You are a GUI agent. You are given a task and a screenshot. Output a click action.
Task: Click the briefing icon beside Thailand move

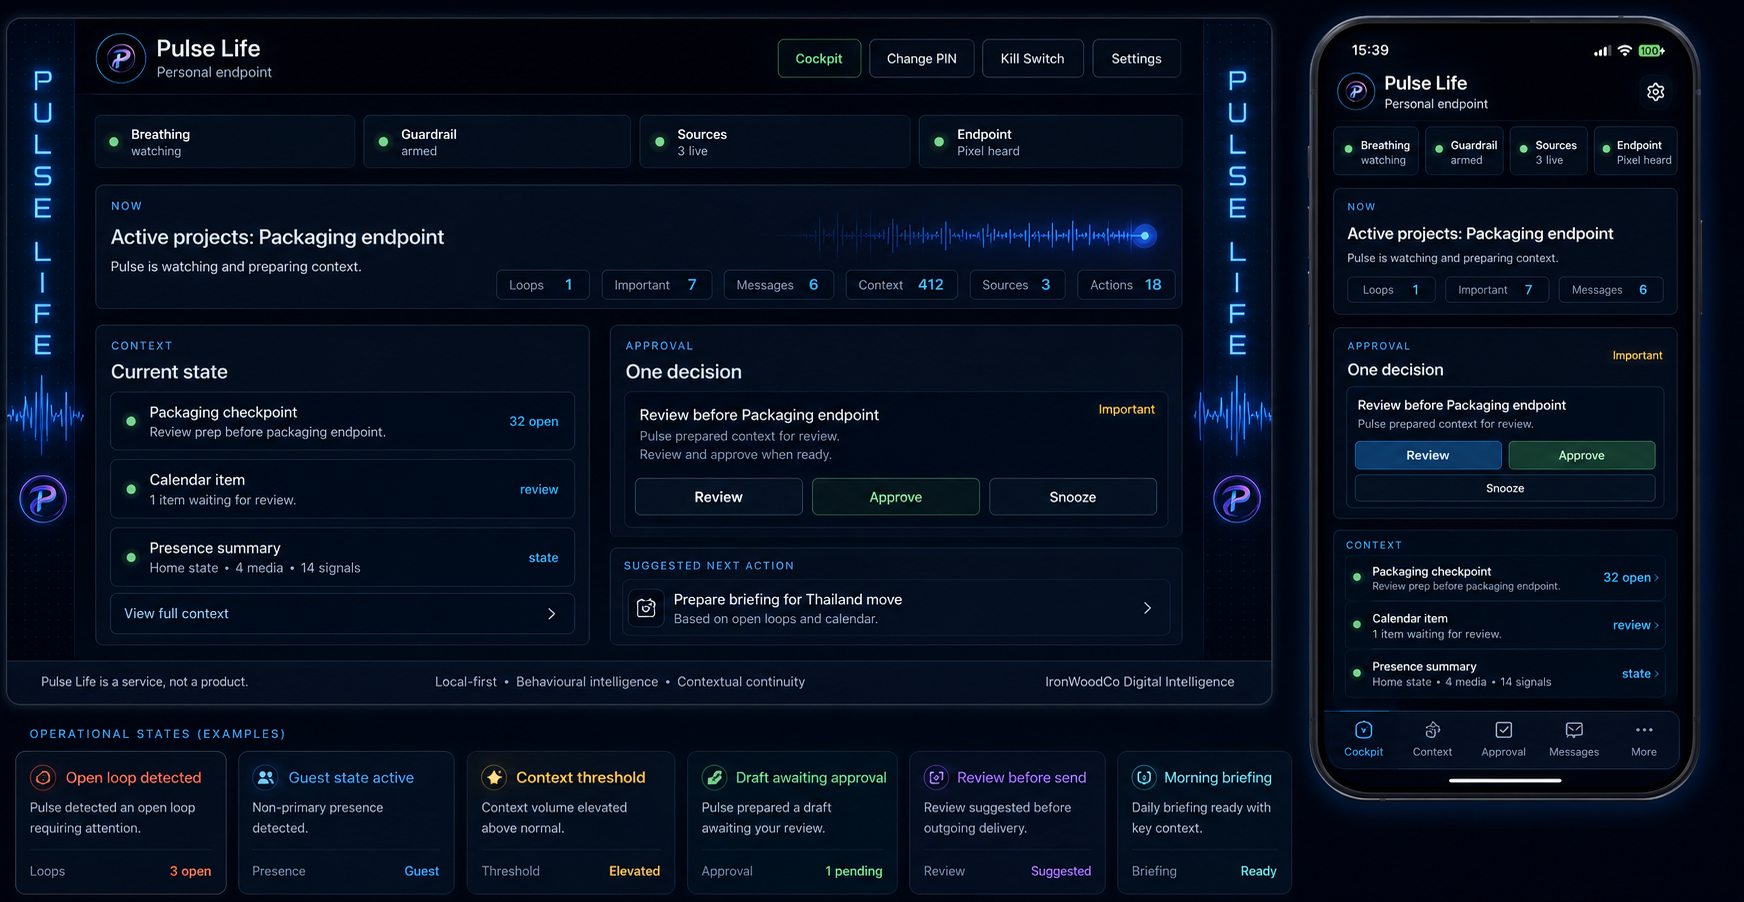pyautogui.click(x=647, y=608)
